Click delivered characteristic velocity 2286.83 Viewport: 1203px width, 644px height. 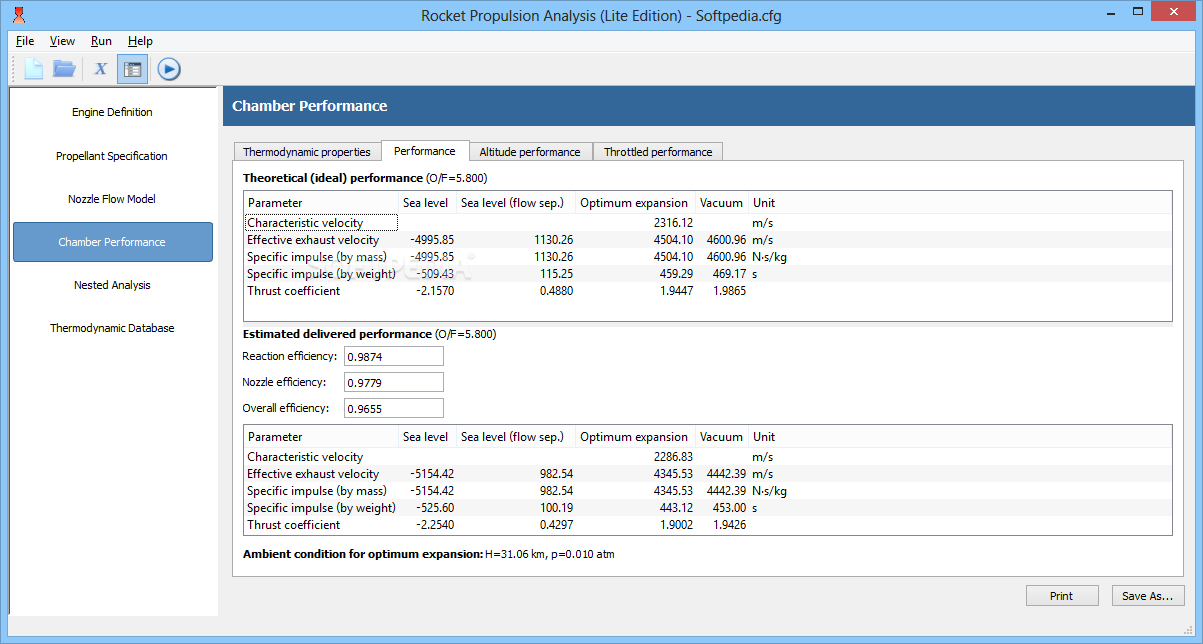pyautogui.click(x=673, y=457)
